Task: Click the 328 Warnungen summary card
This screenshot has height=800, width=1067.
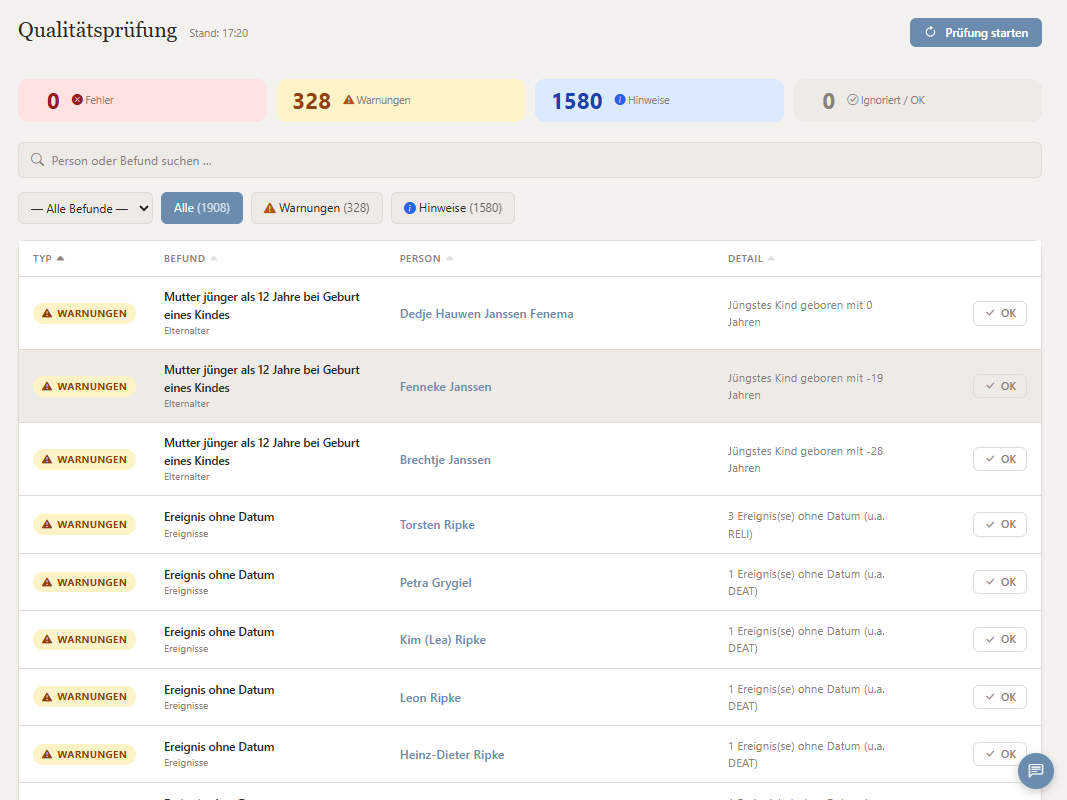Action: click(401, 101)
